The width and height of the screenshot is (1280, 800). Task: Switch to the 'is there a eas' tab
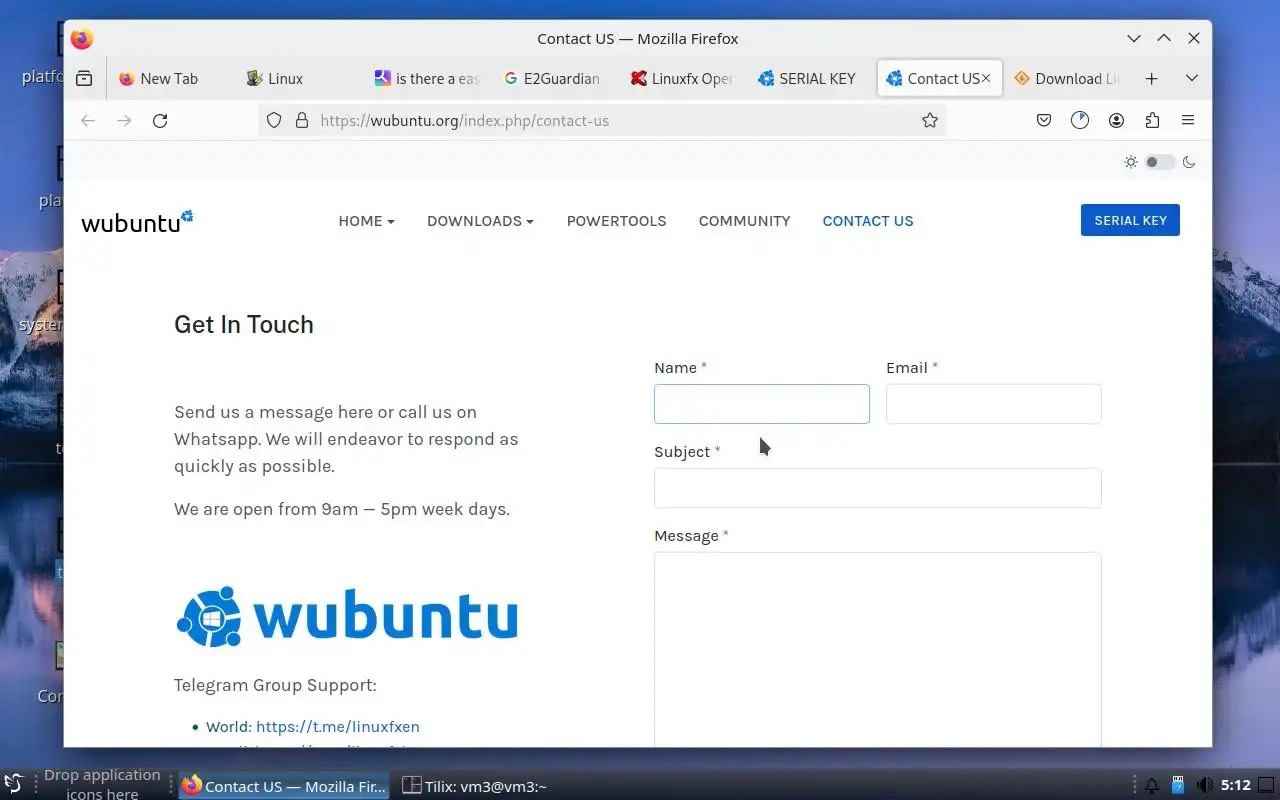[x=427, y=78]
